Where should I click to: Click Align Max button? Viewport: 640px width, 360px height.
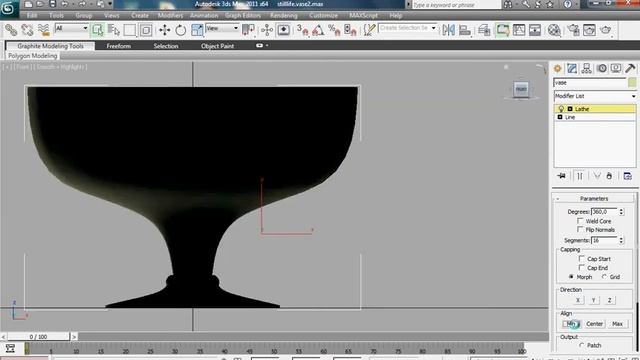[617, 324]
